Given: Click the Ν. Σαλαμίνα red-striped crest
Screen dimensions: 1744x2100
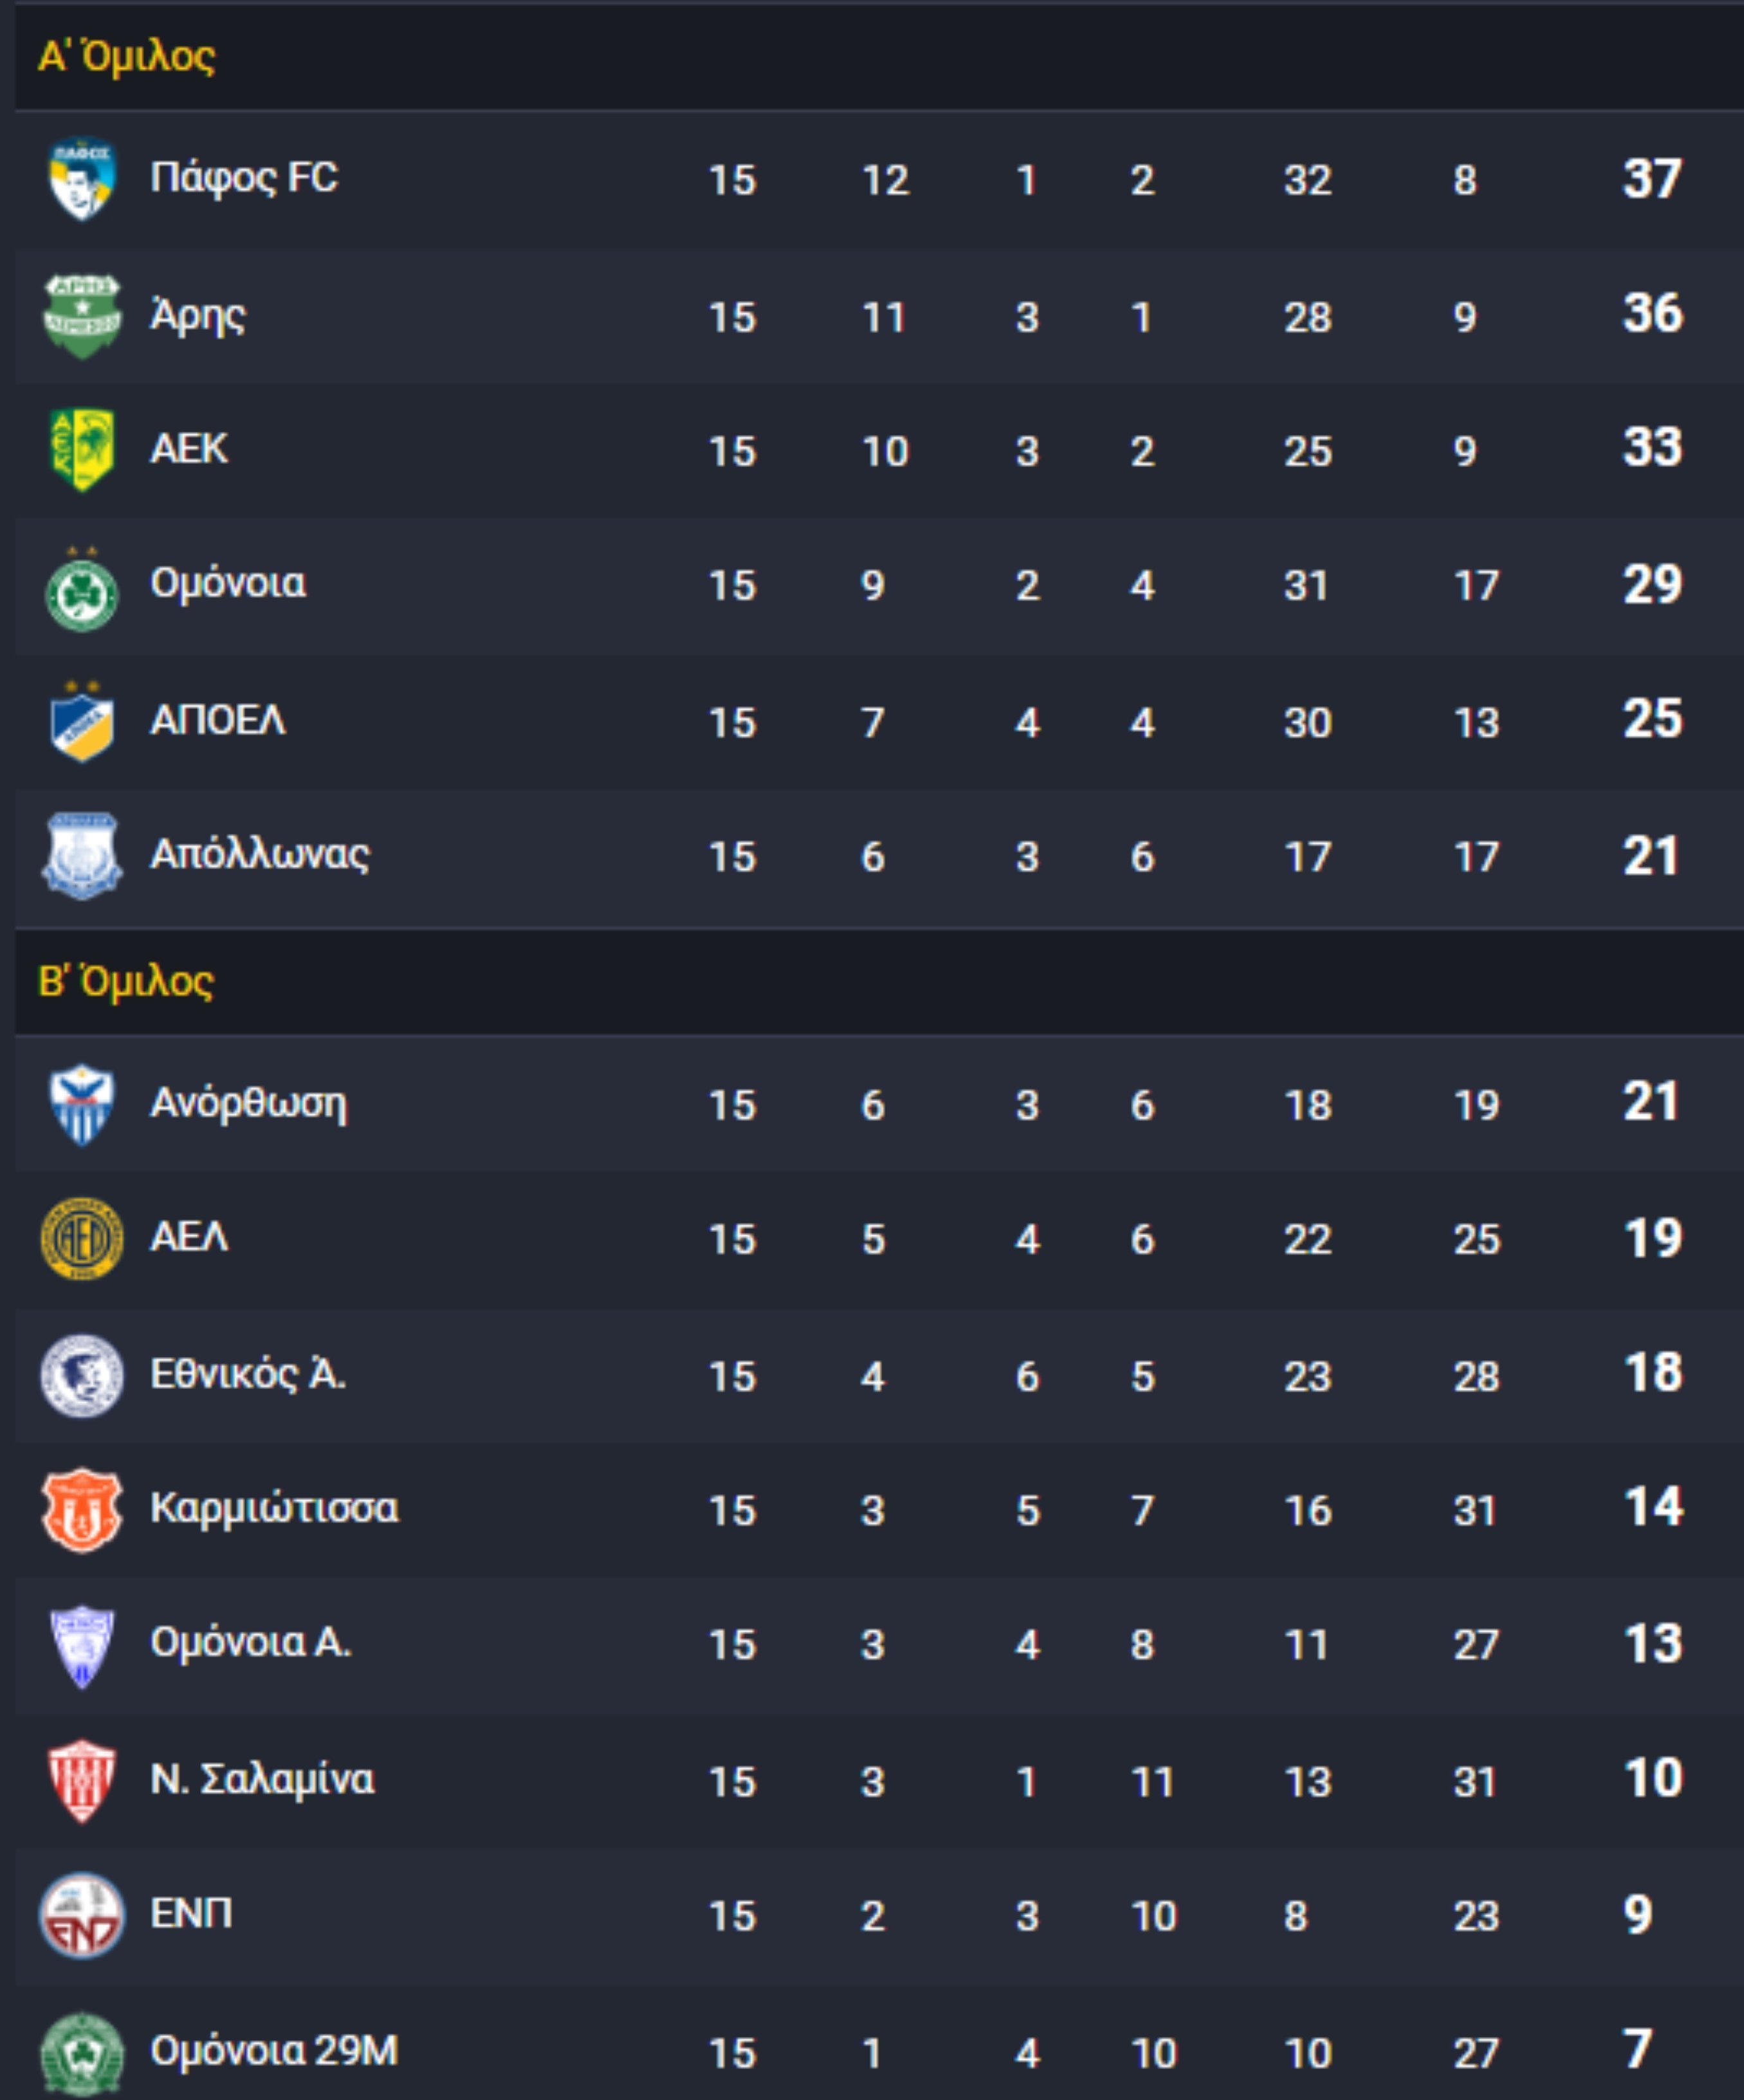Looking at the screenshot, I should coord(82,1781).
